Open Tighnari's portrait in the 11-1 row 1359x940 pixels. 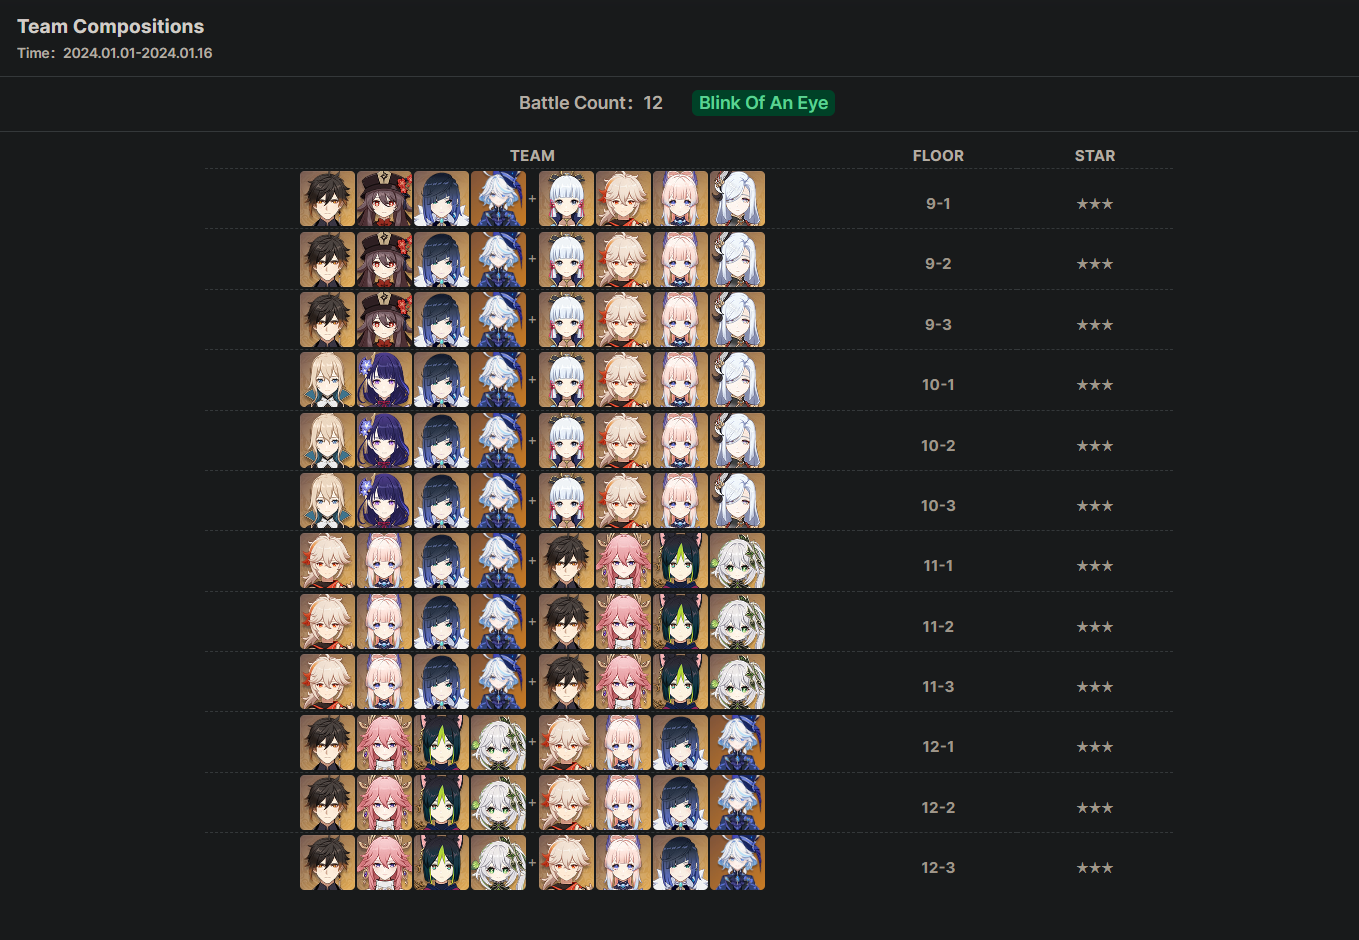click(680, 561)
